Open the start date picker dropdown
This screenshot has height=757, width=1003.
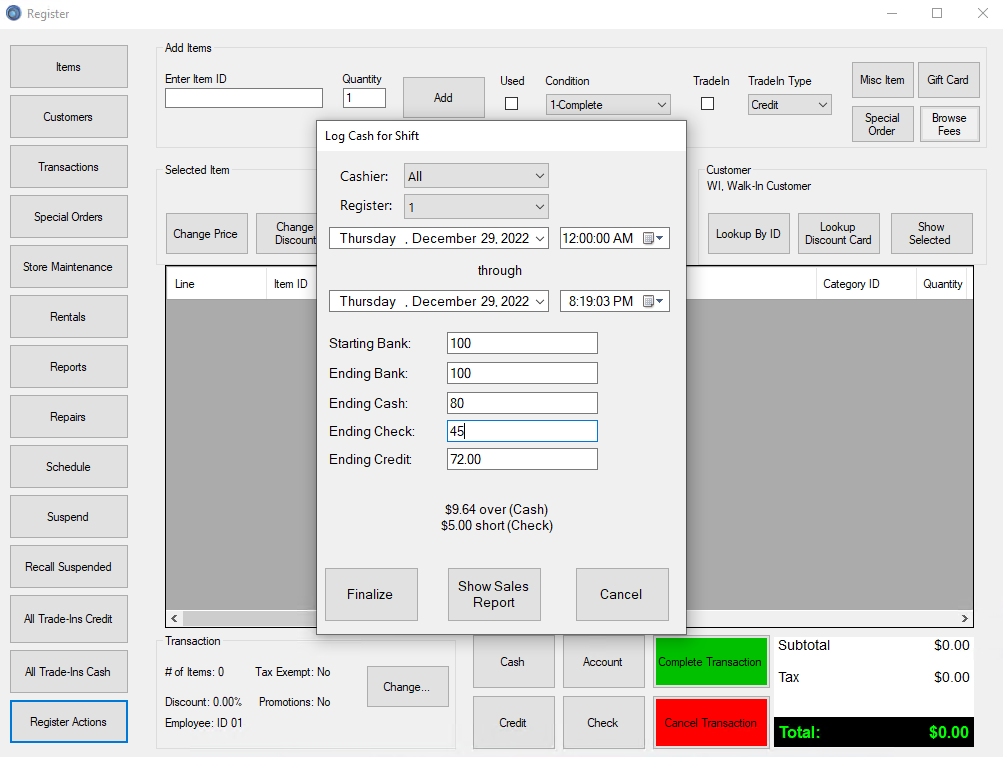pos(541,239)
